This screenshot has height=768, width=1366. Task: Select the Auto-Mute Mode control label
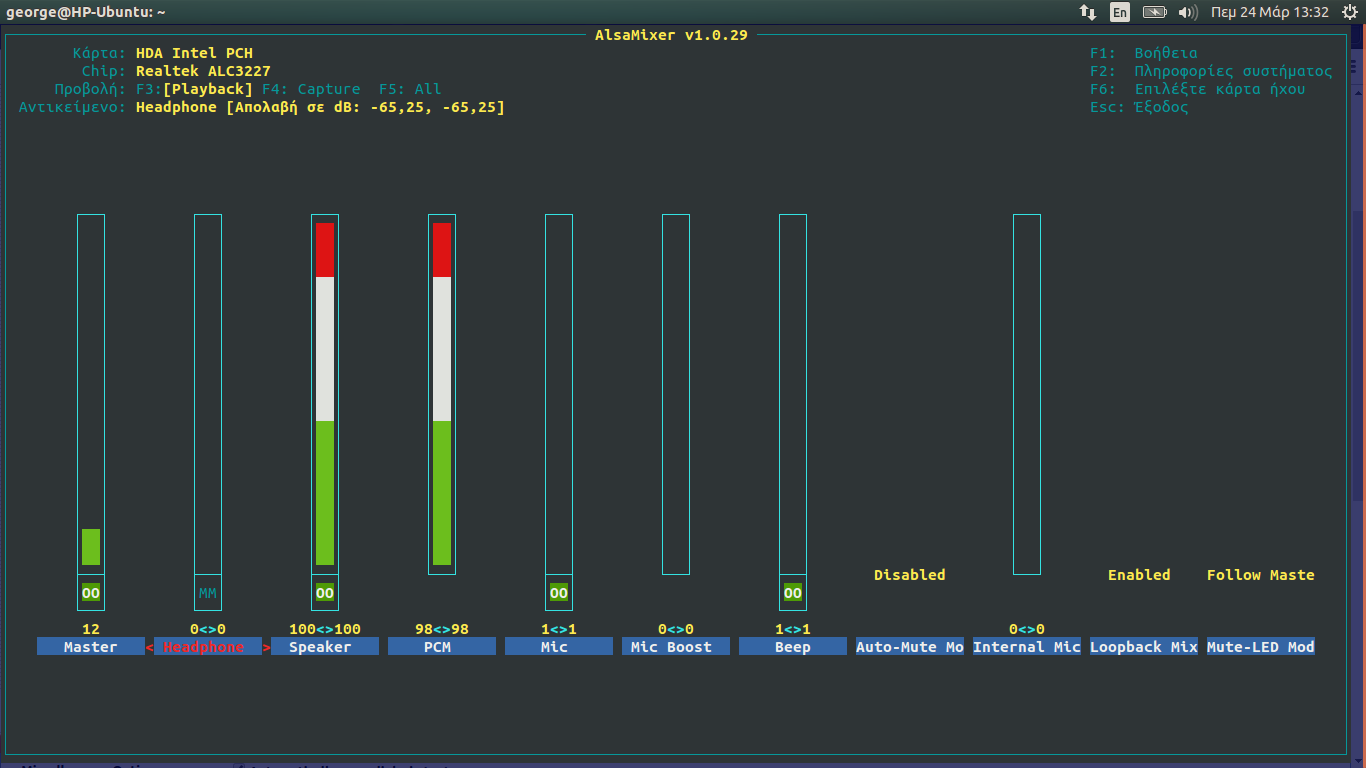(x=910, y=647)
